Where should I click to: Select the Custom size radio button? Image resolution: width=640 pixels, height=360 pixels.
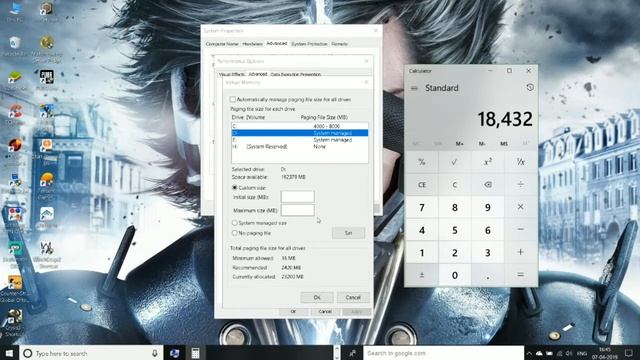click(x=235, y=187)
